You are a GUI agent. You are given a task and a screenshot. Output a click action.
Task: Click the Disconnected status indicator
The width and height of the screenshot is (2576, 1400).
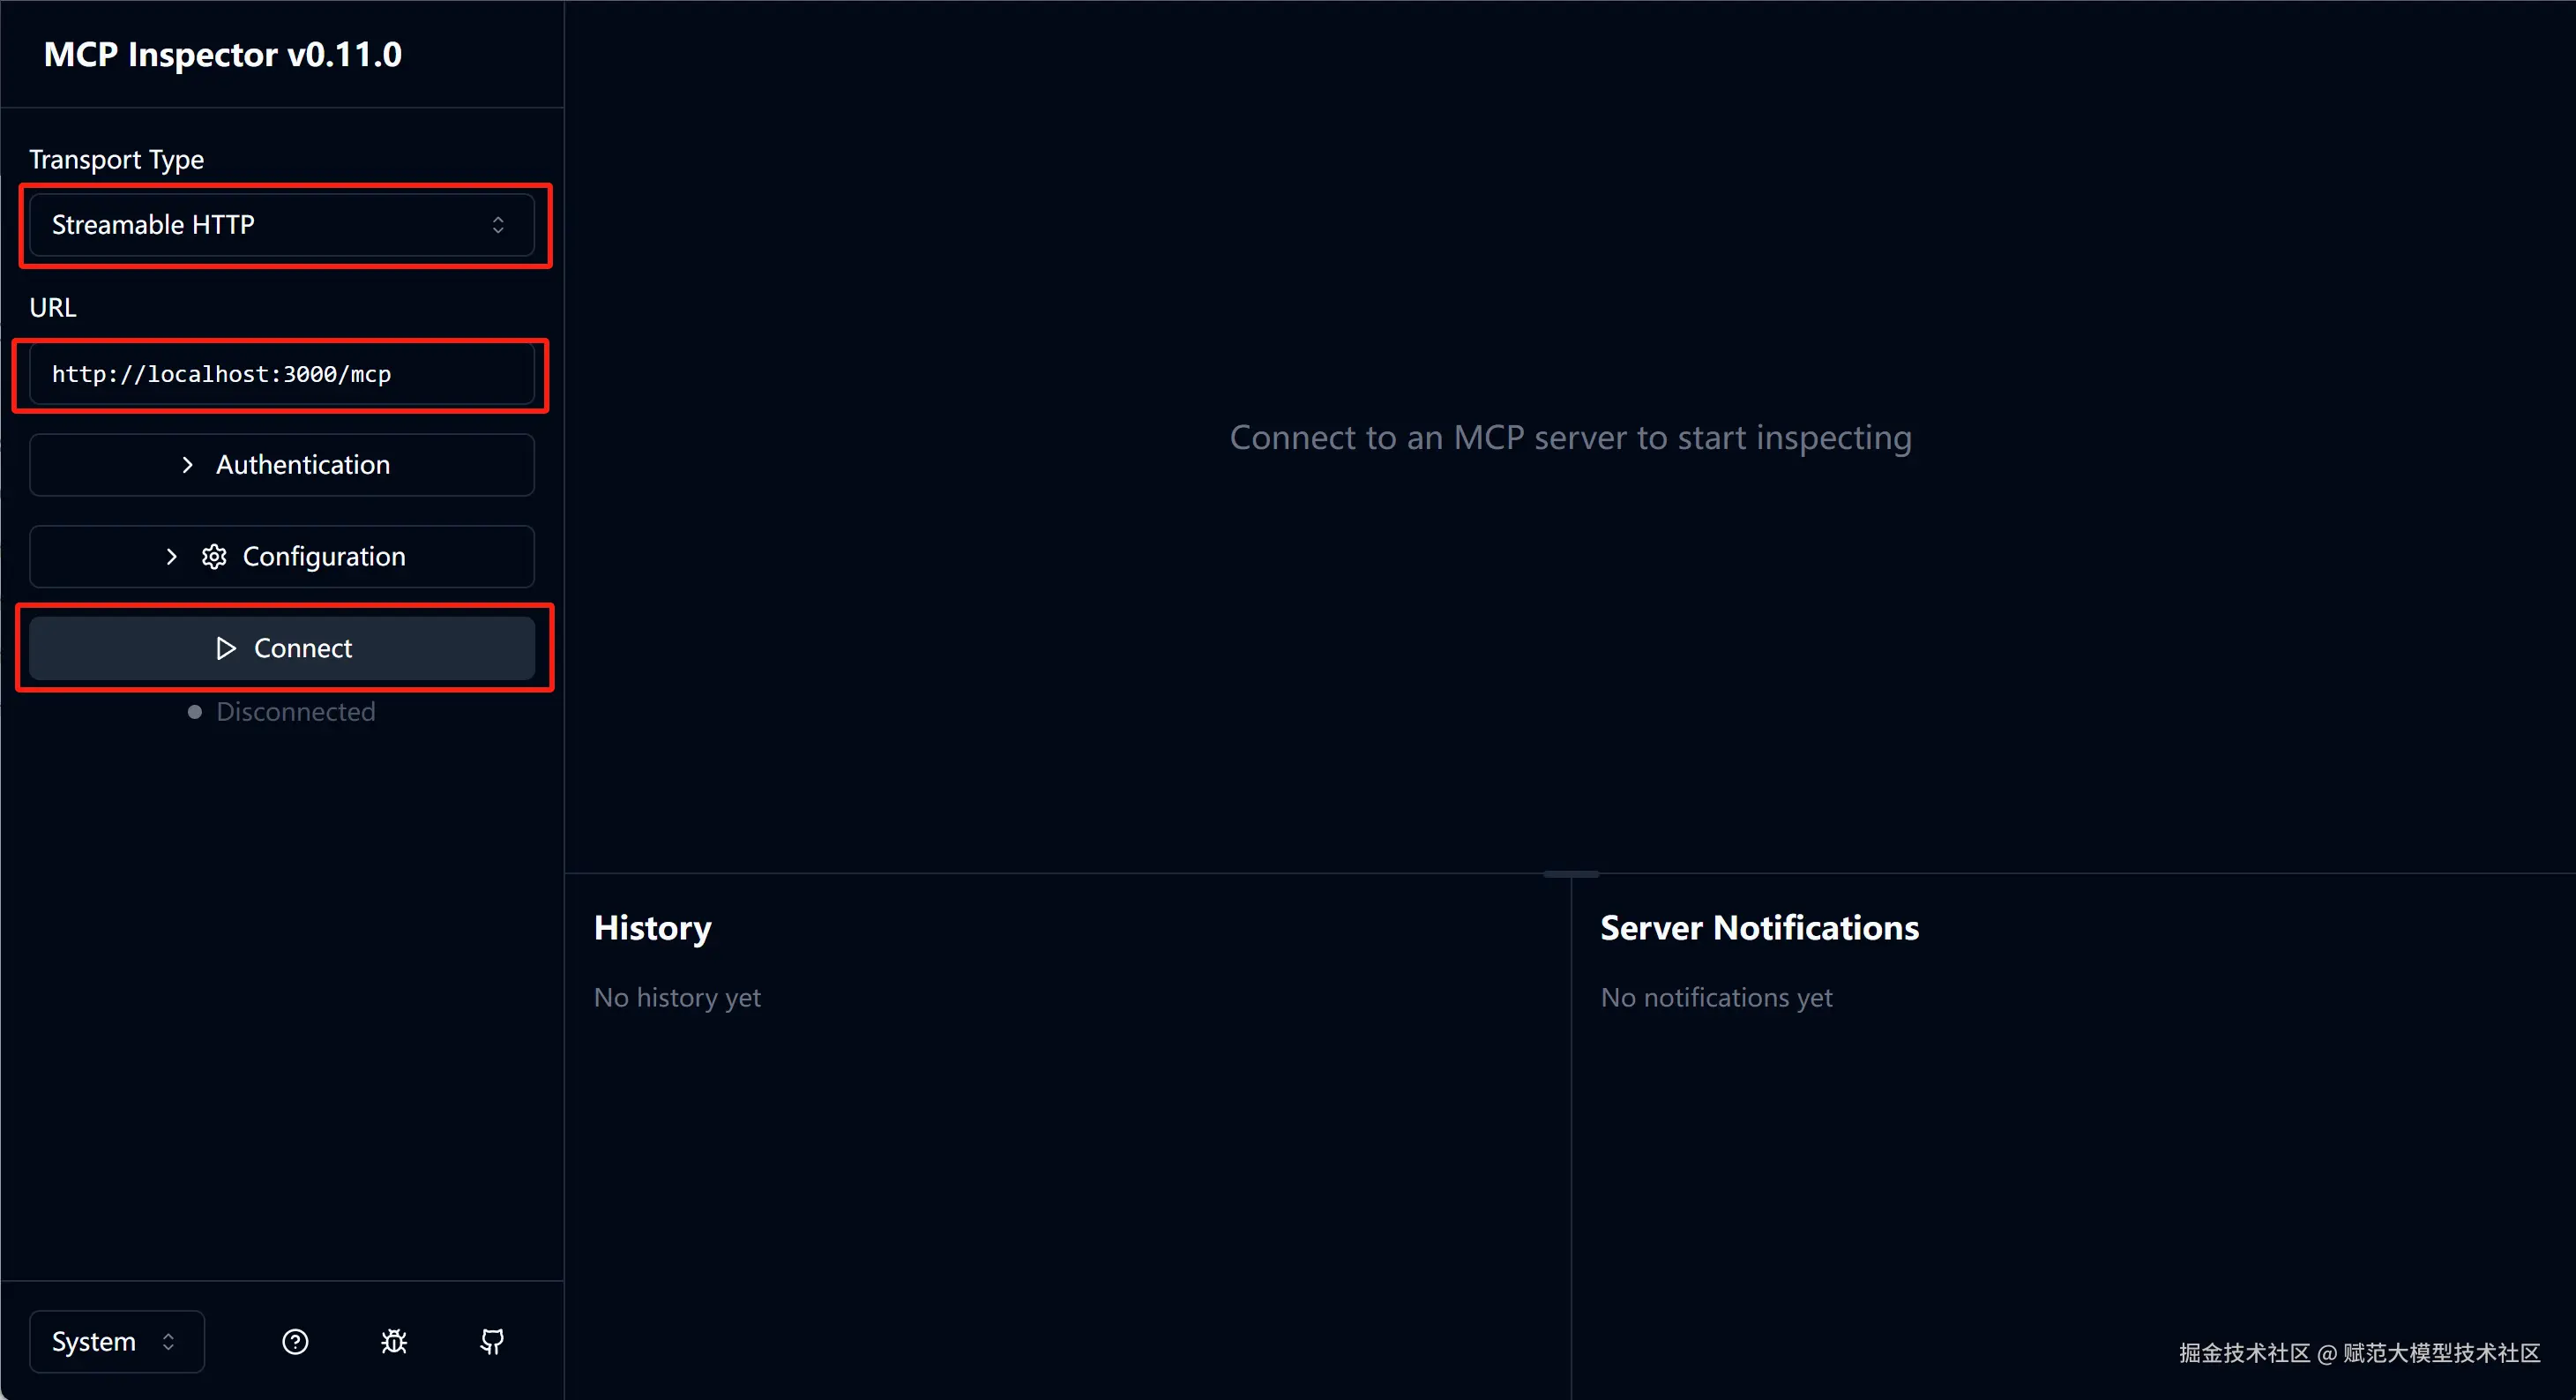[282, 711]
